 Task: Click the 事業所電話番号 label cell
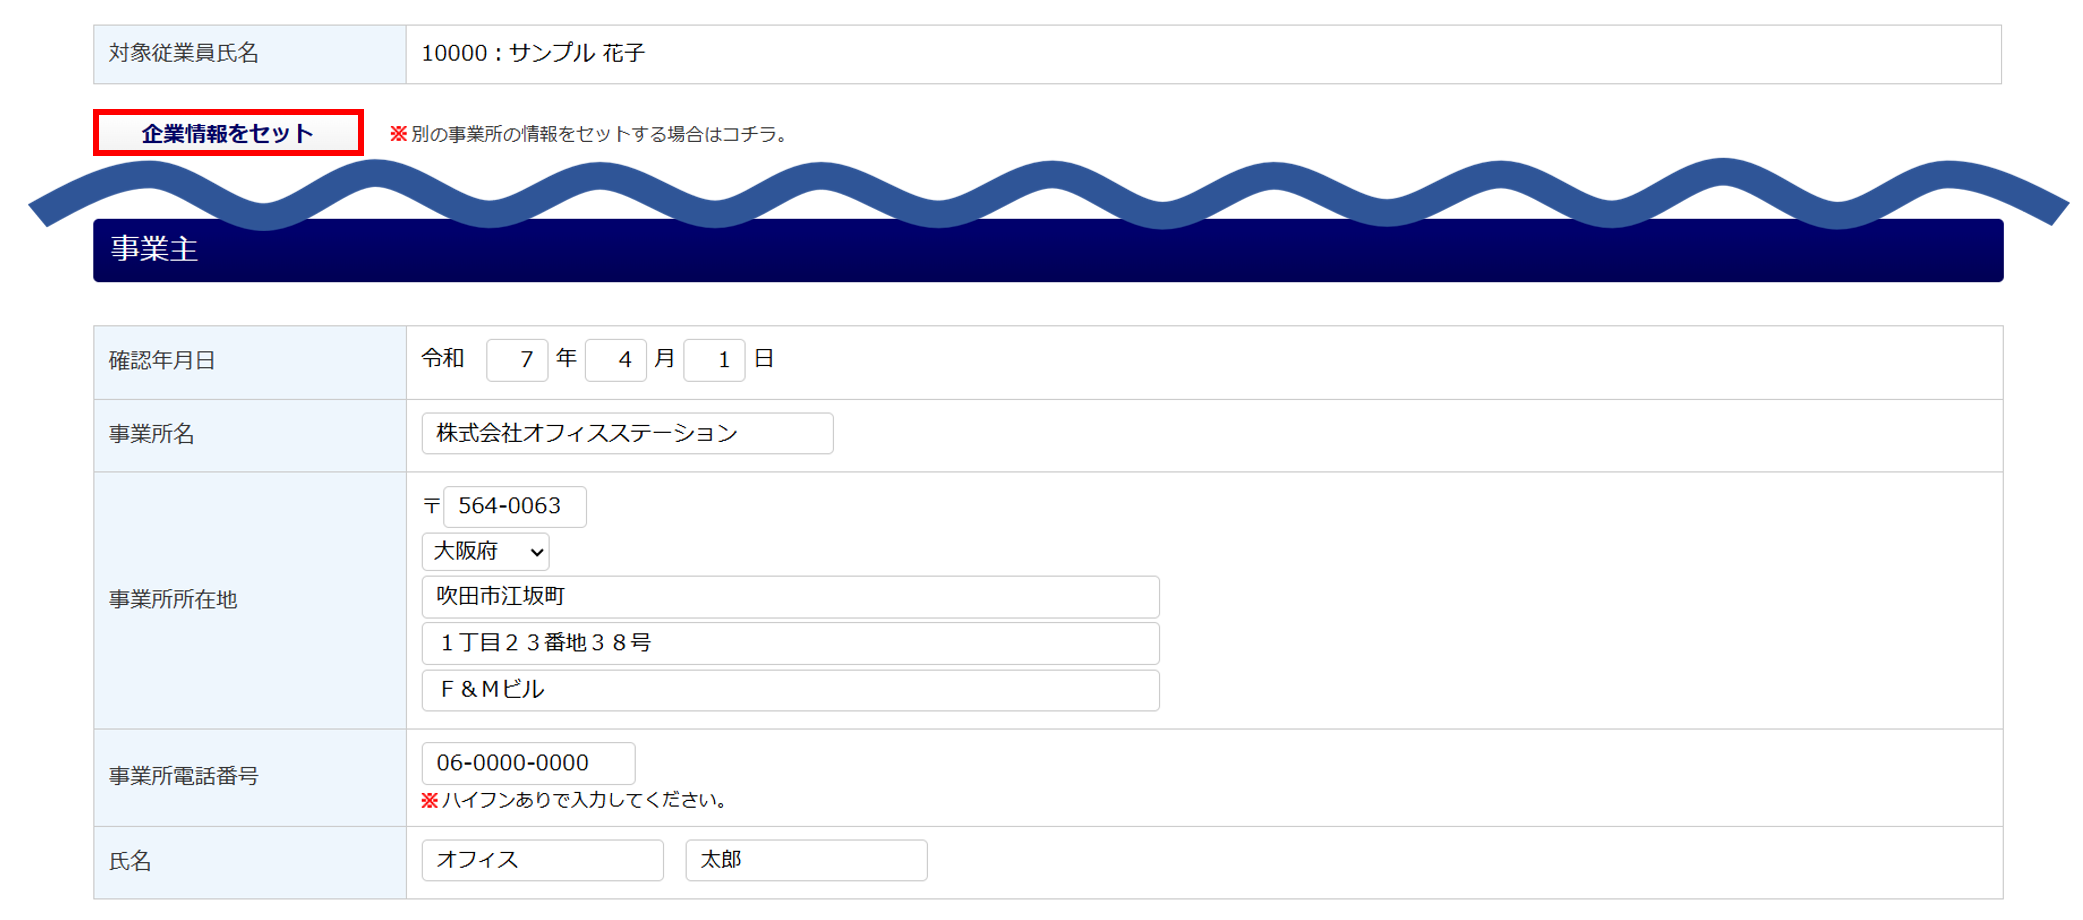click(x=184, y=776)
